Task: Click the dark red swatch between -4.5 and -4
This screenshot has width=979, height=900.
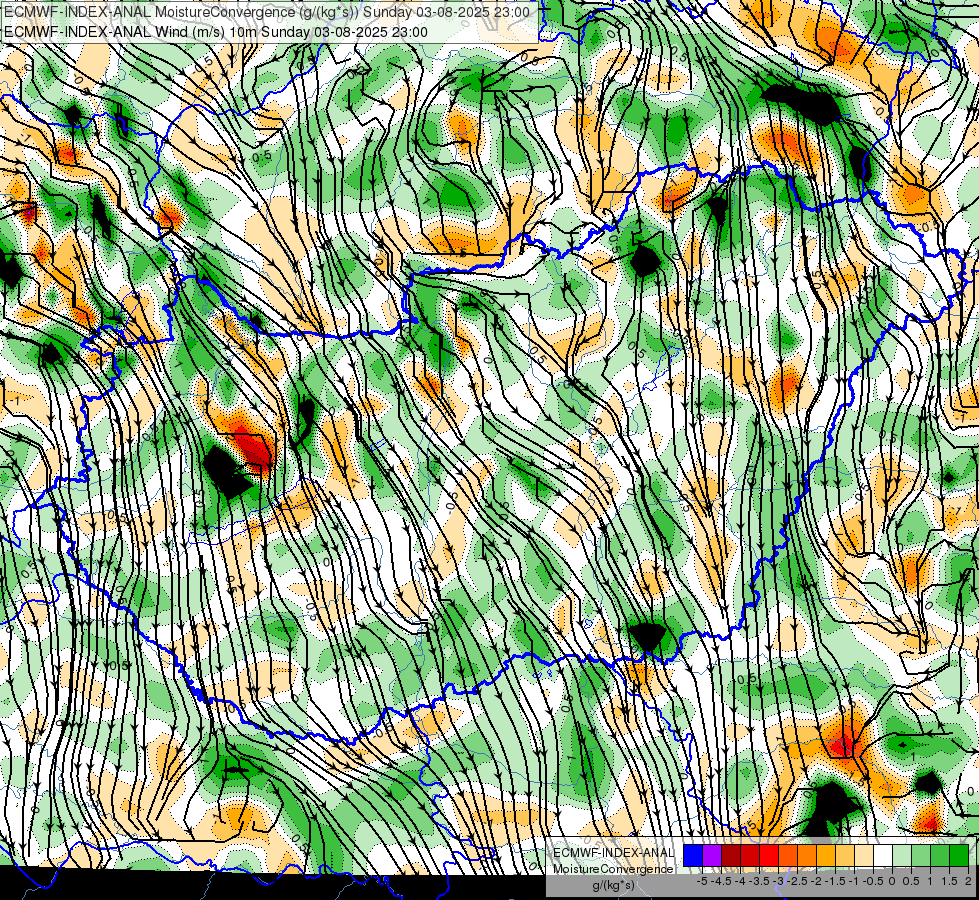Action: (x=731, y=855)
